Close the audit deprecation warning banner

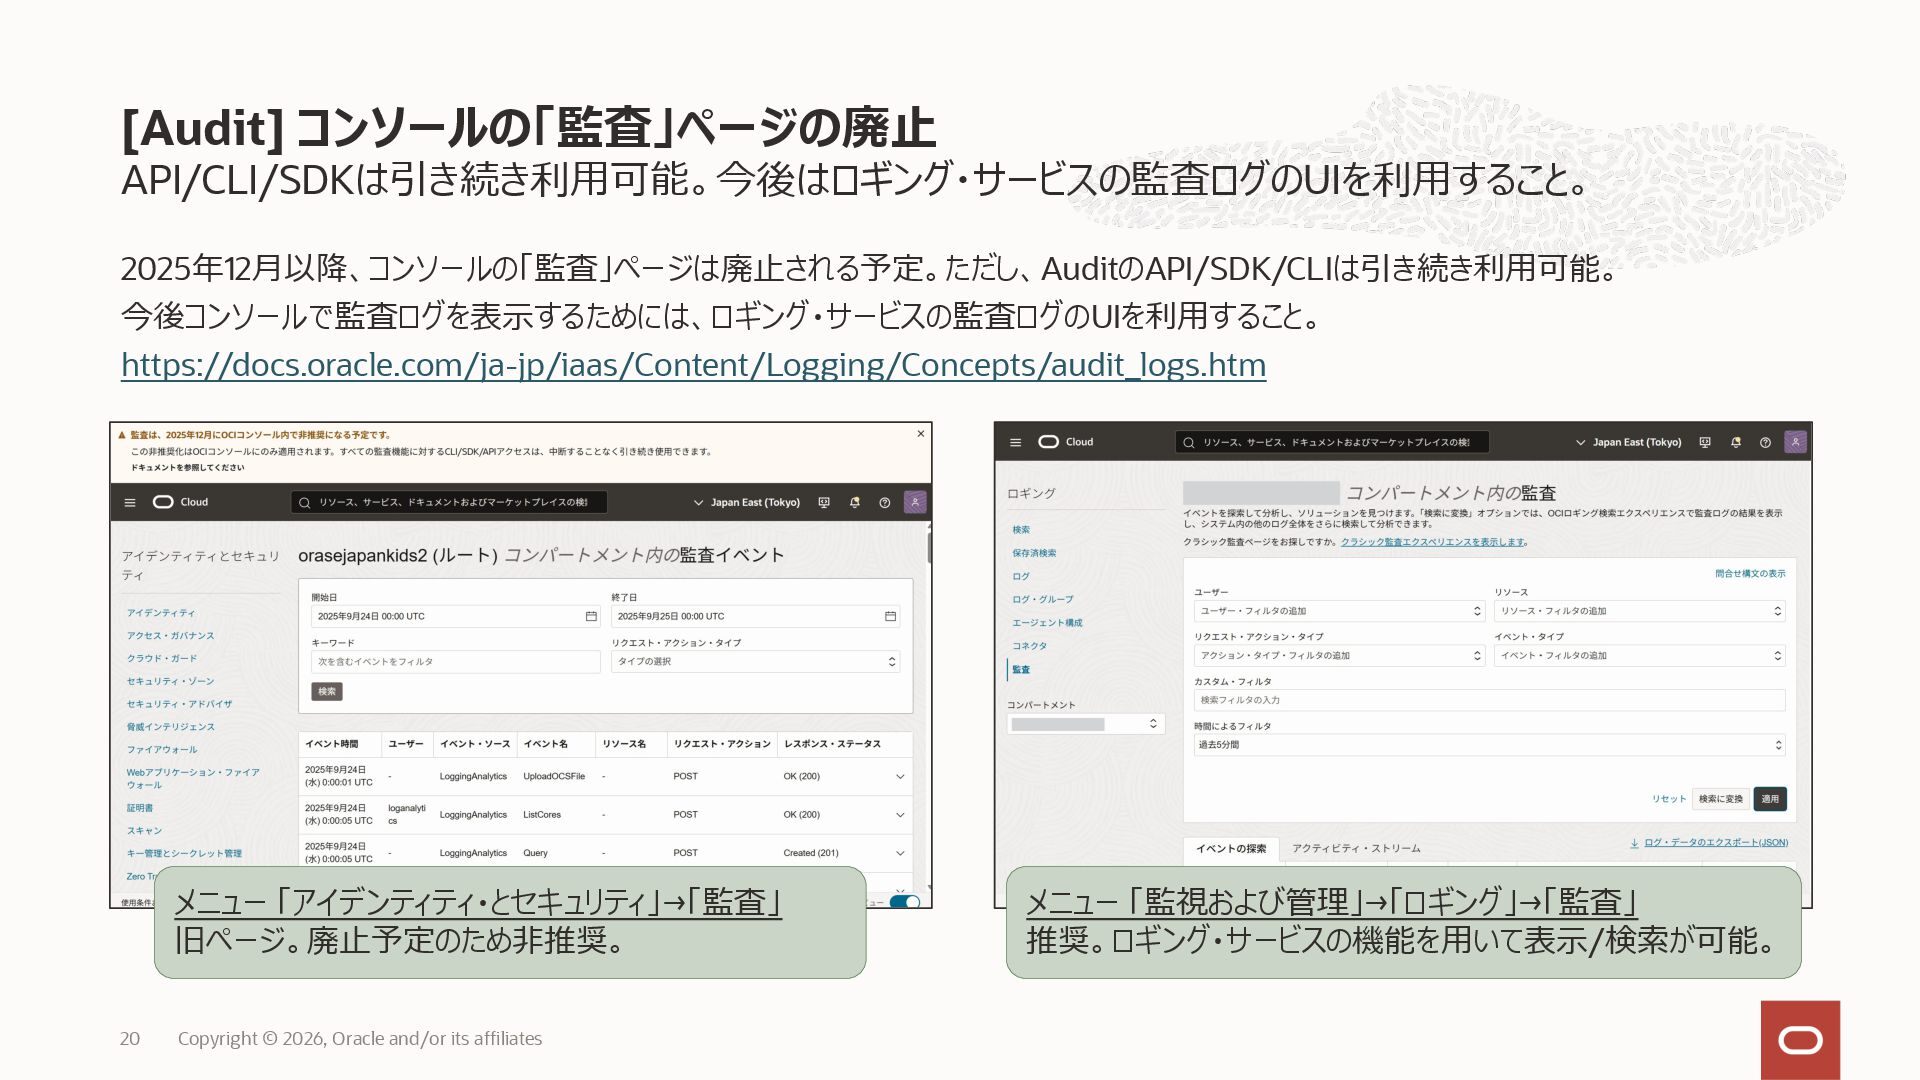(921, 434)
